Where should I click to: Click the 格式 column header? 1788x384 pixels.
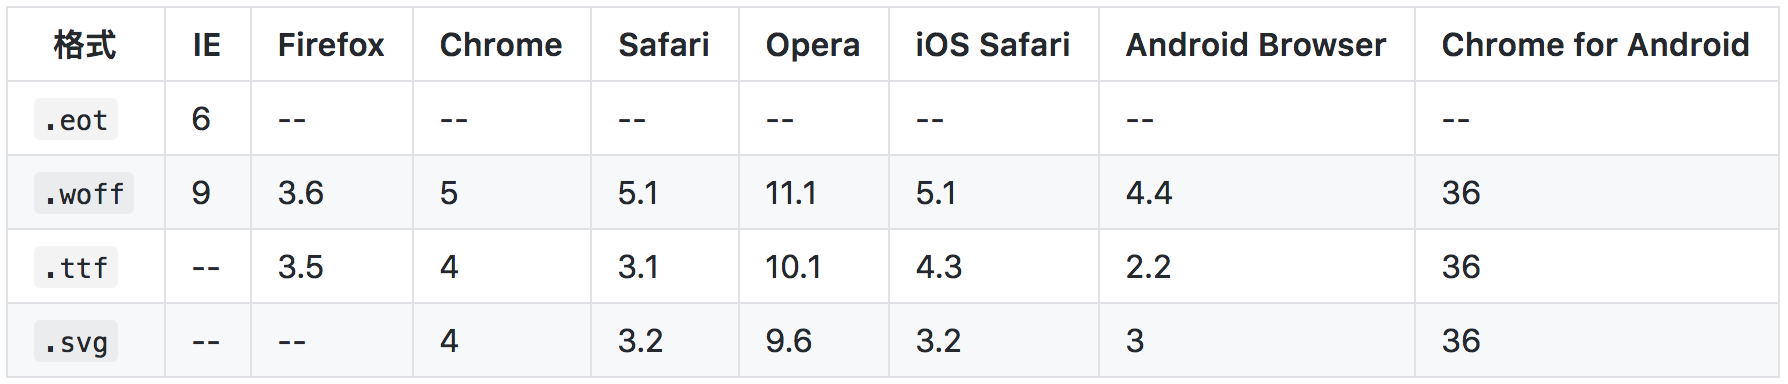tap(85, 45)
